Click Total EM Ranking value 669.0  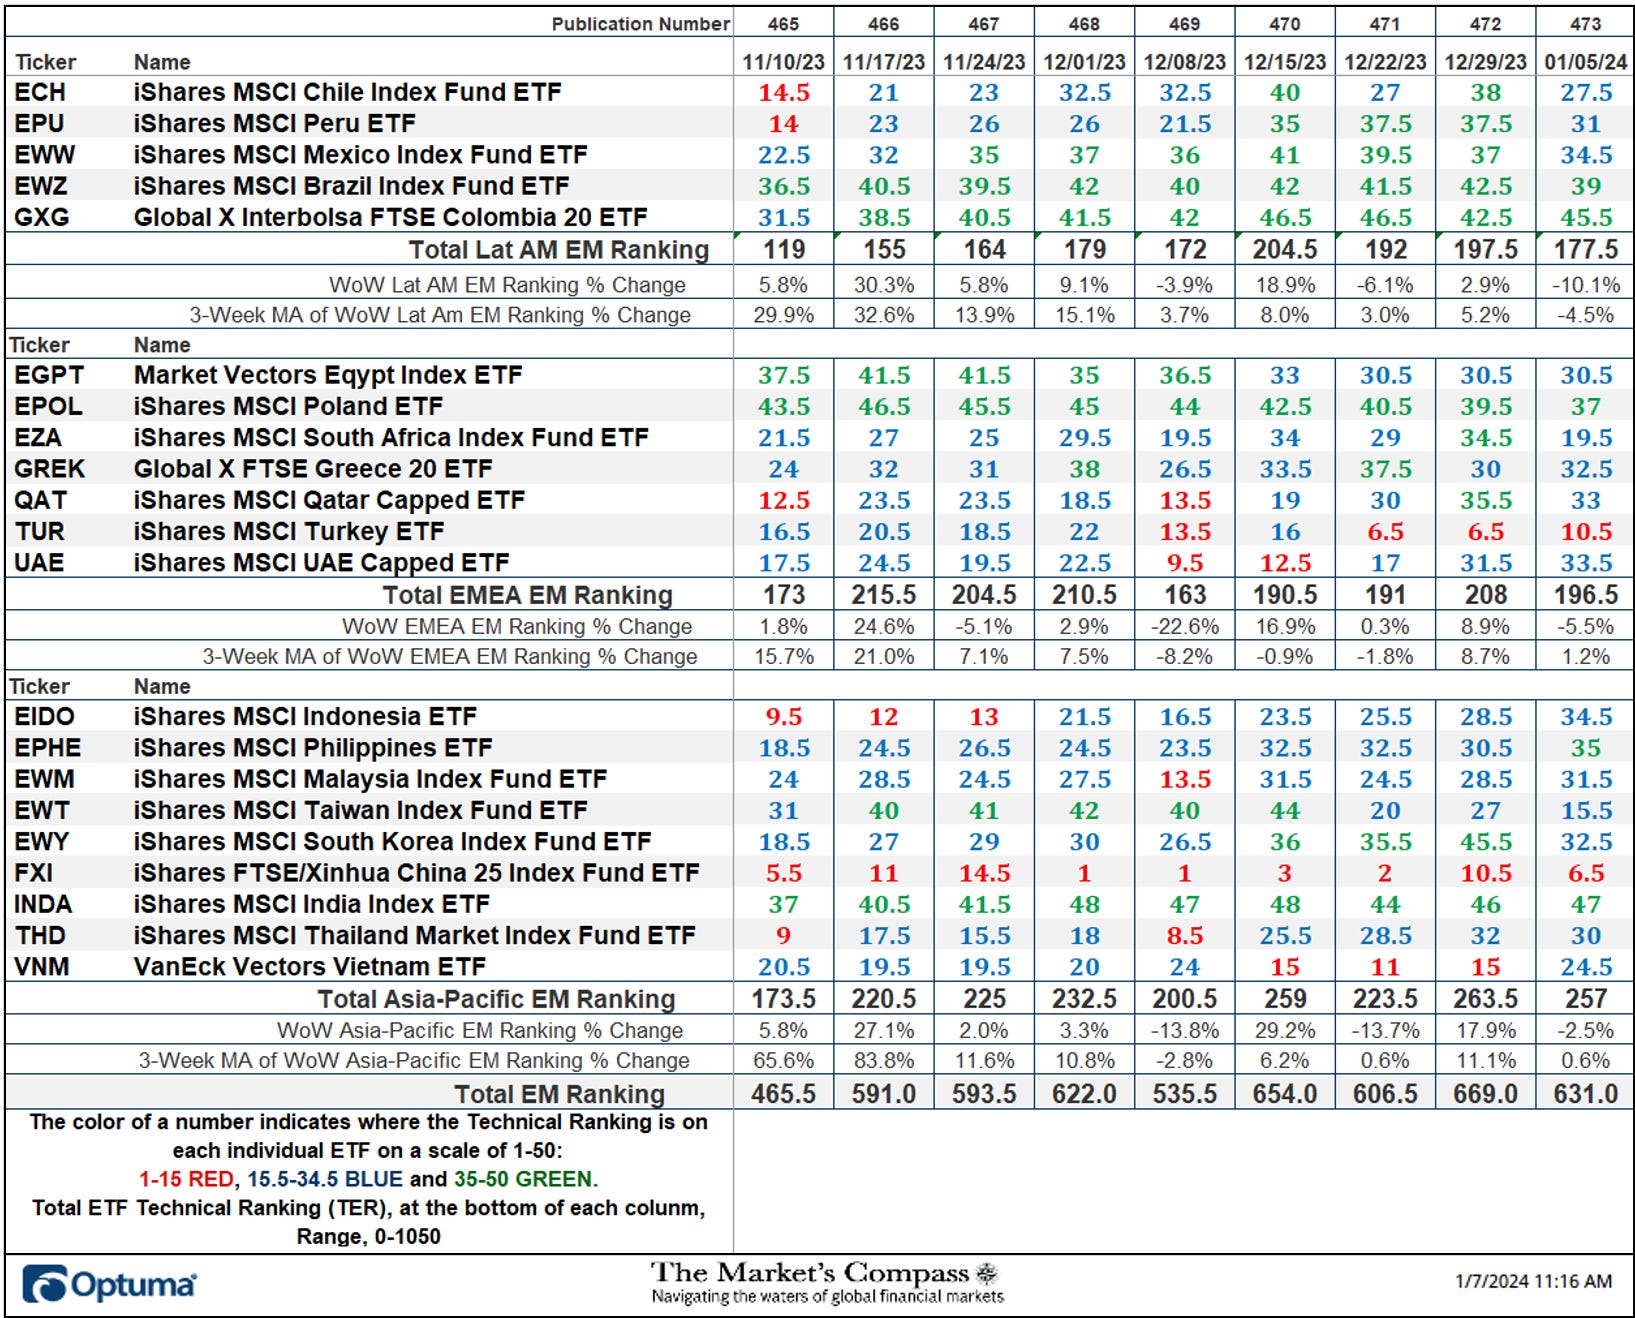coord(1485,1094)
